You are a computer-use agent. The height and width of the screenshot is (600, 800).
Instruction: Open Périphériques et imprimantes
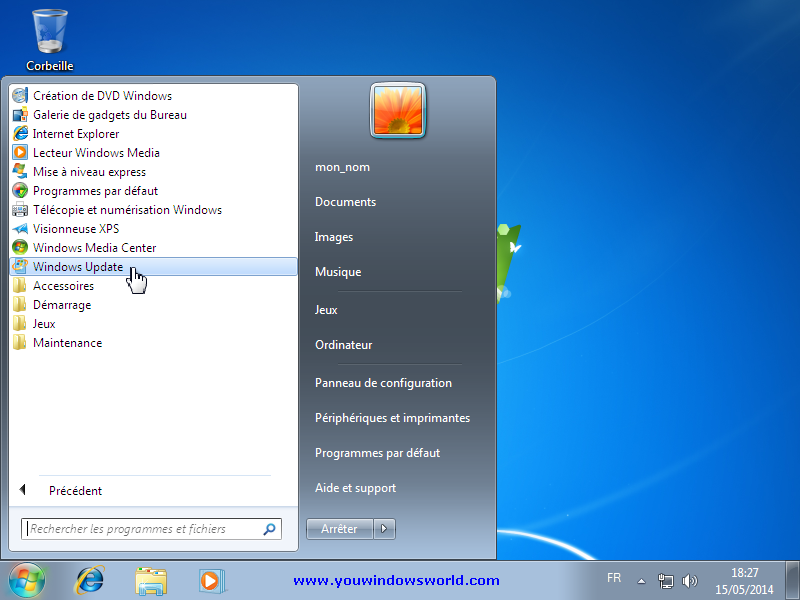click(x=392, y=417)
